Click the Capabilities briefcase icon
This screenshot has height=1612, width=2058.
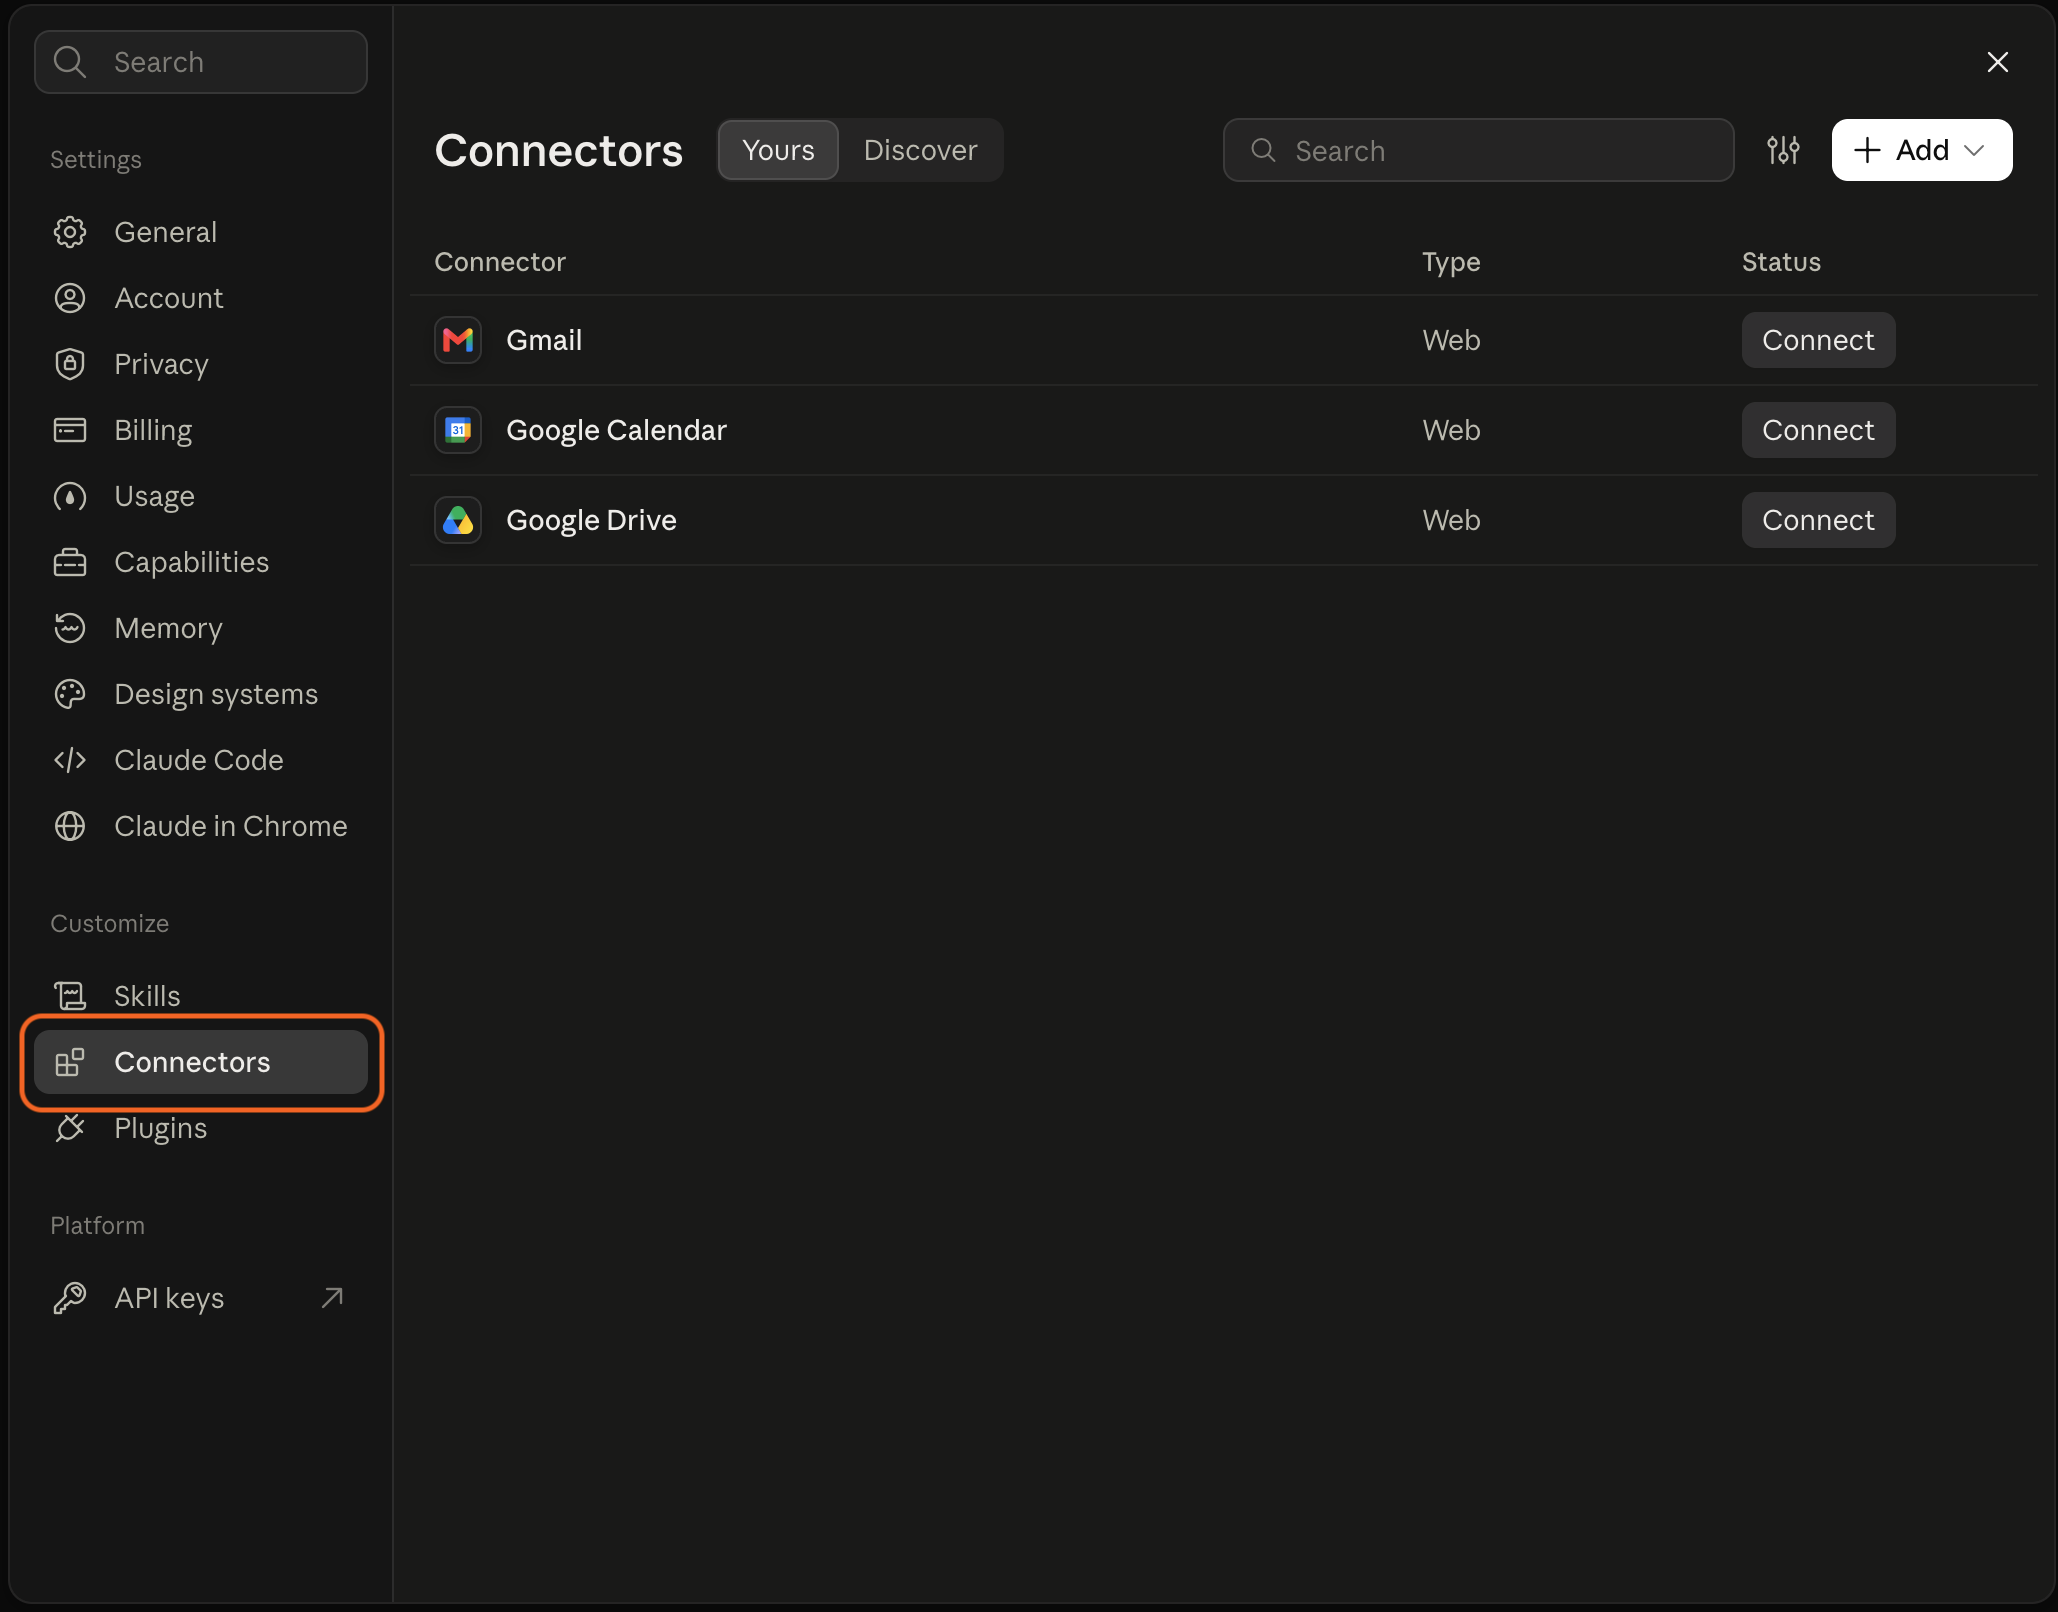(x=70, y=562)
